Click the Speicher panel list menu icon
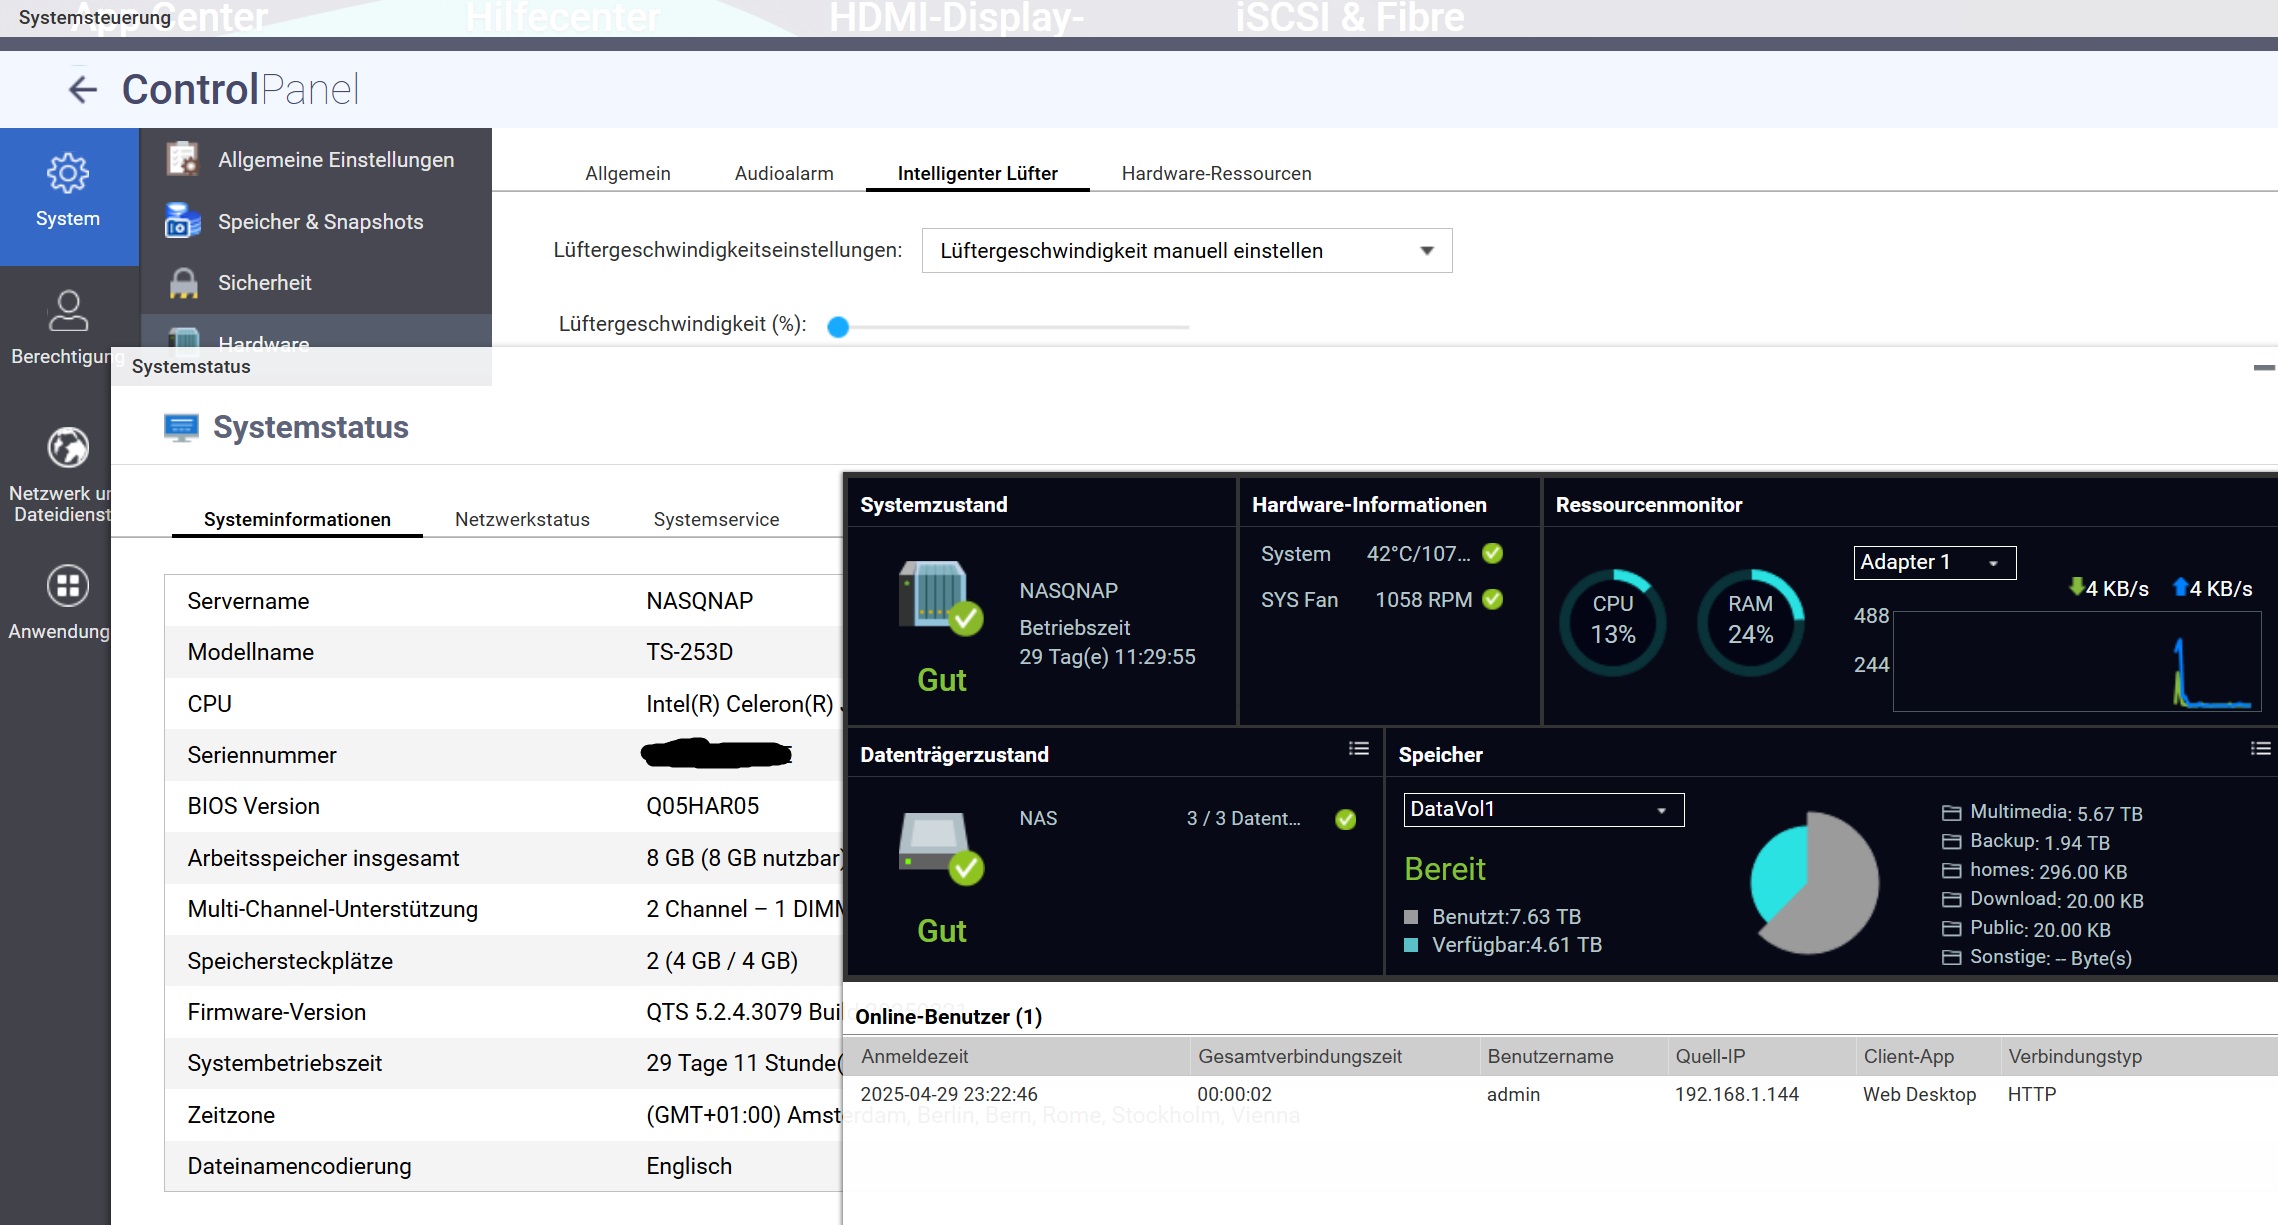The height and width of the screenshot is (1225, 2278). tap(2260, 749)
